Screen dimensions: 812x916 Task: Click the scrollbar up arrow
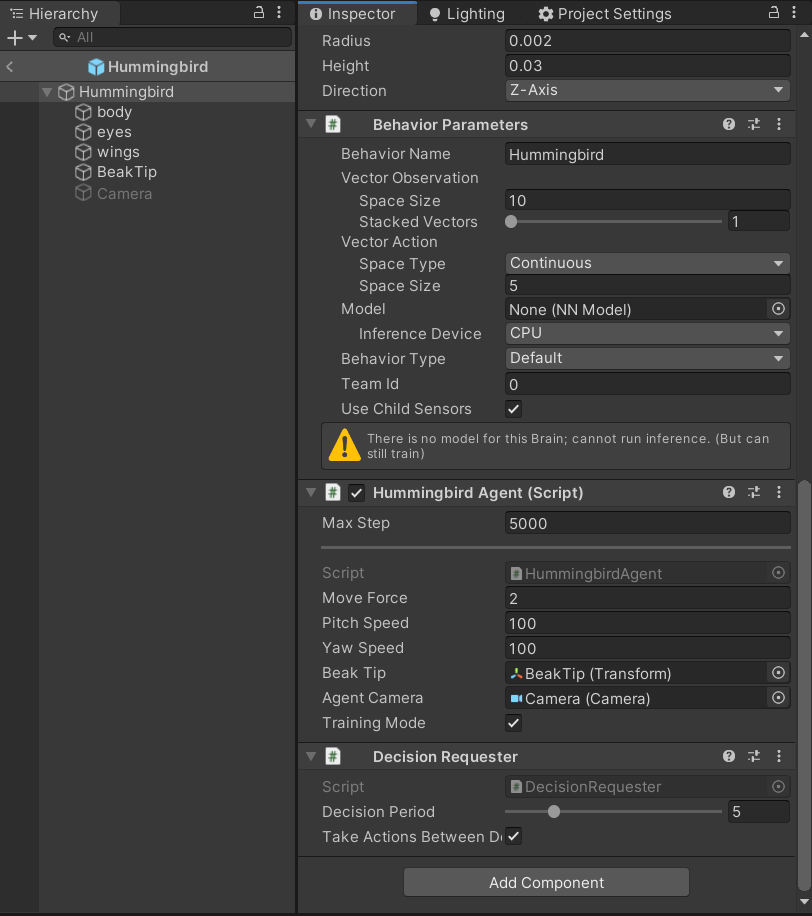(804, 35)
